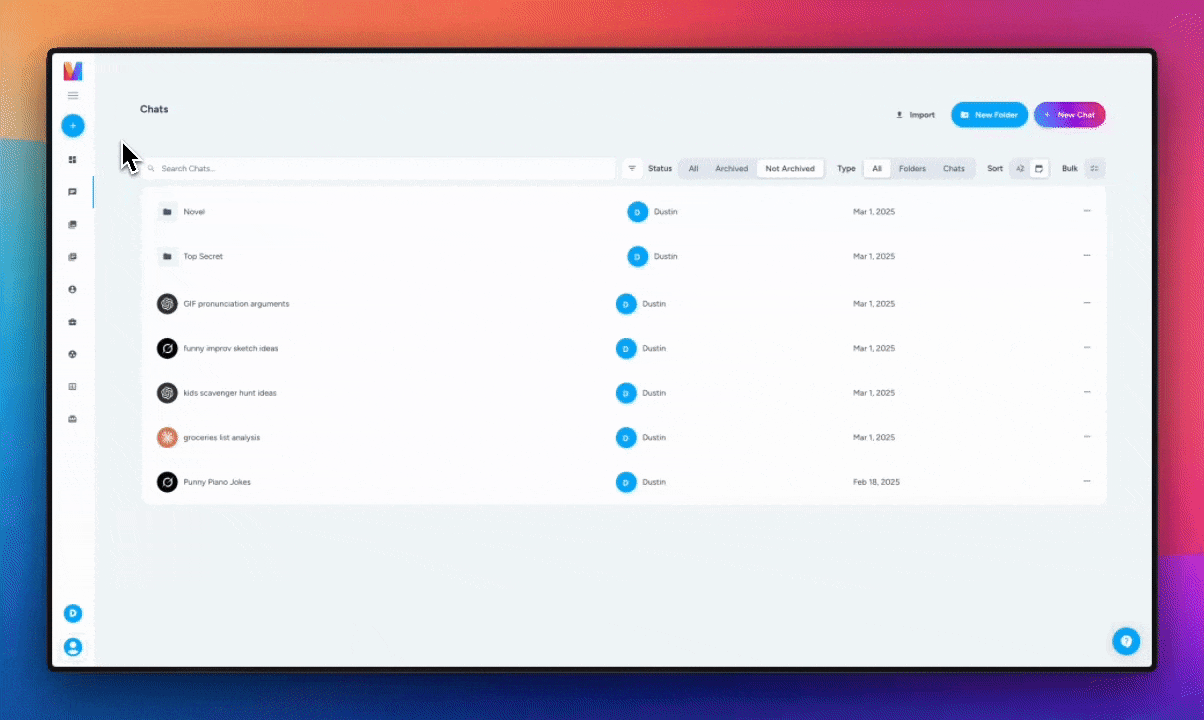This screenshot has height=720, width=1204.
Task: Open the briefcase icon in sidebar
Action: pos(73,322)
